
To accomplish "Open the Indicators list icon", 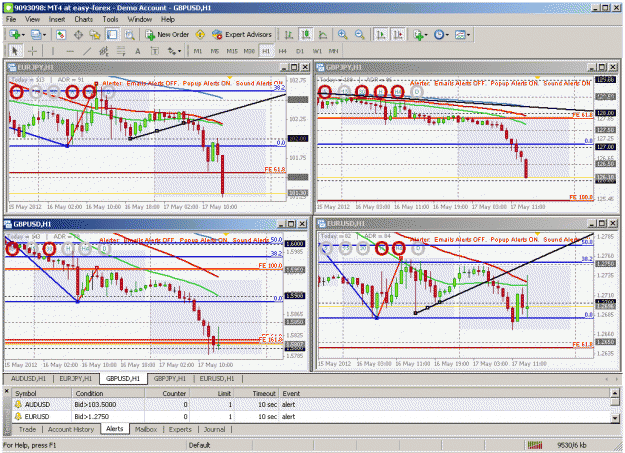I will coord(418,35).
